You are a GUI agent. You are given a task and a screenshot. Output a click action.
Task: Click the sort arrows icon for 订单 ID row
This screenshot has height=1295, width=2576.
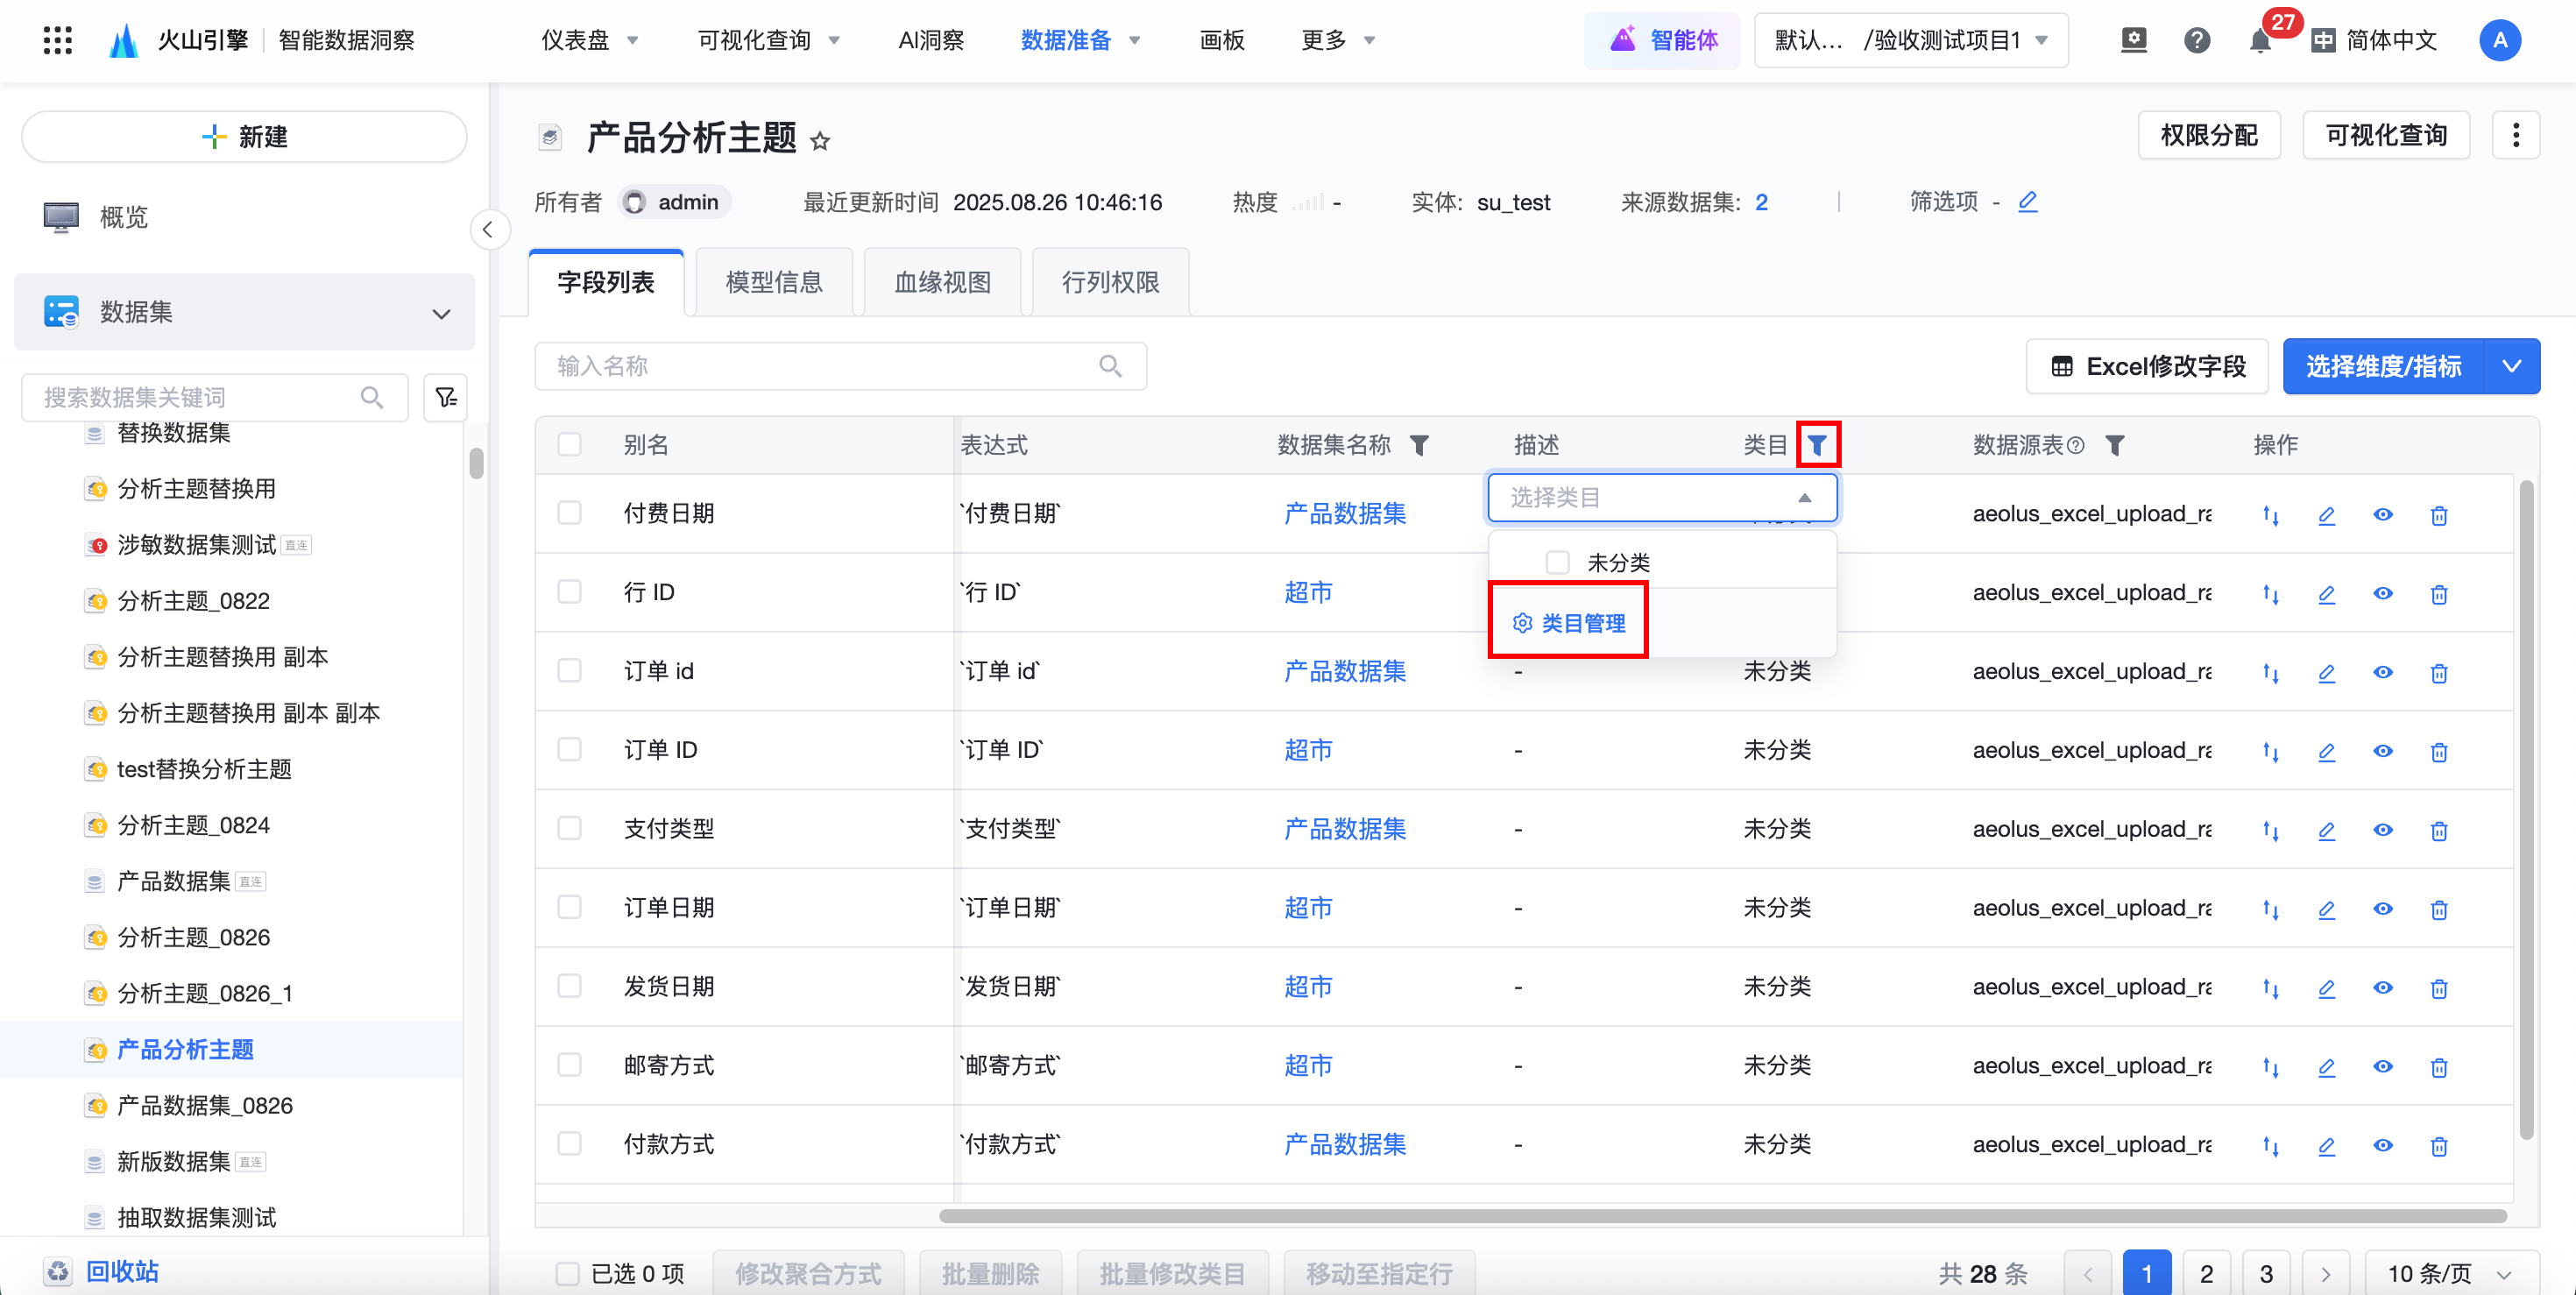[2270, 752]
